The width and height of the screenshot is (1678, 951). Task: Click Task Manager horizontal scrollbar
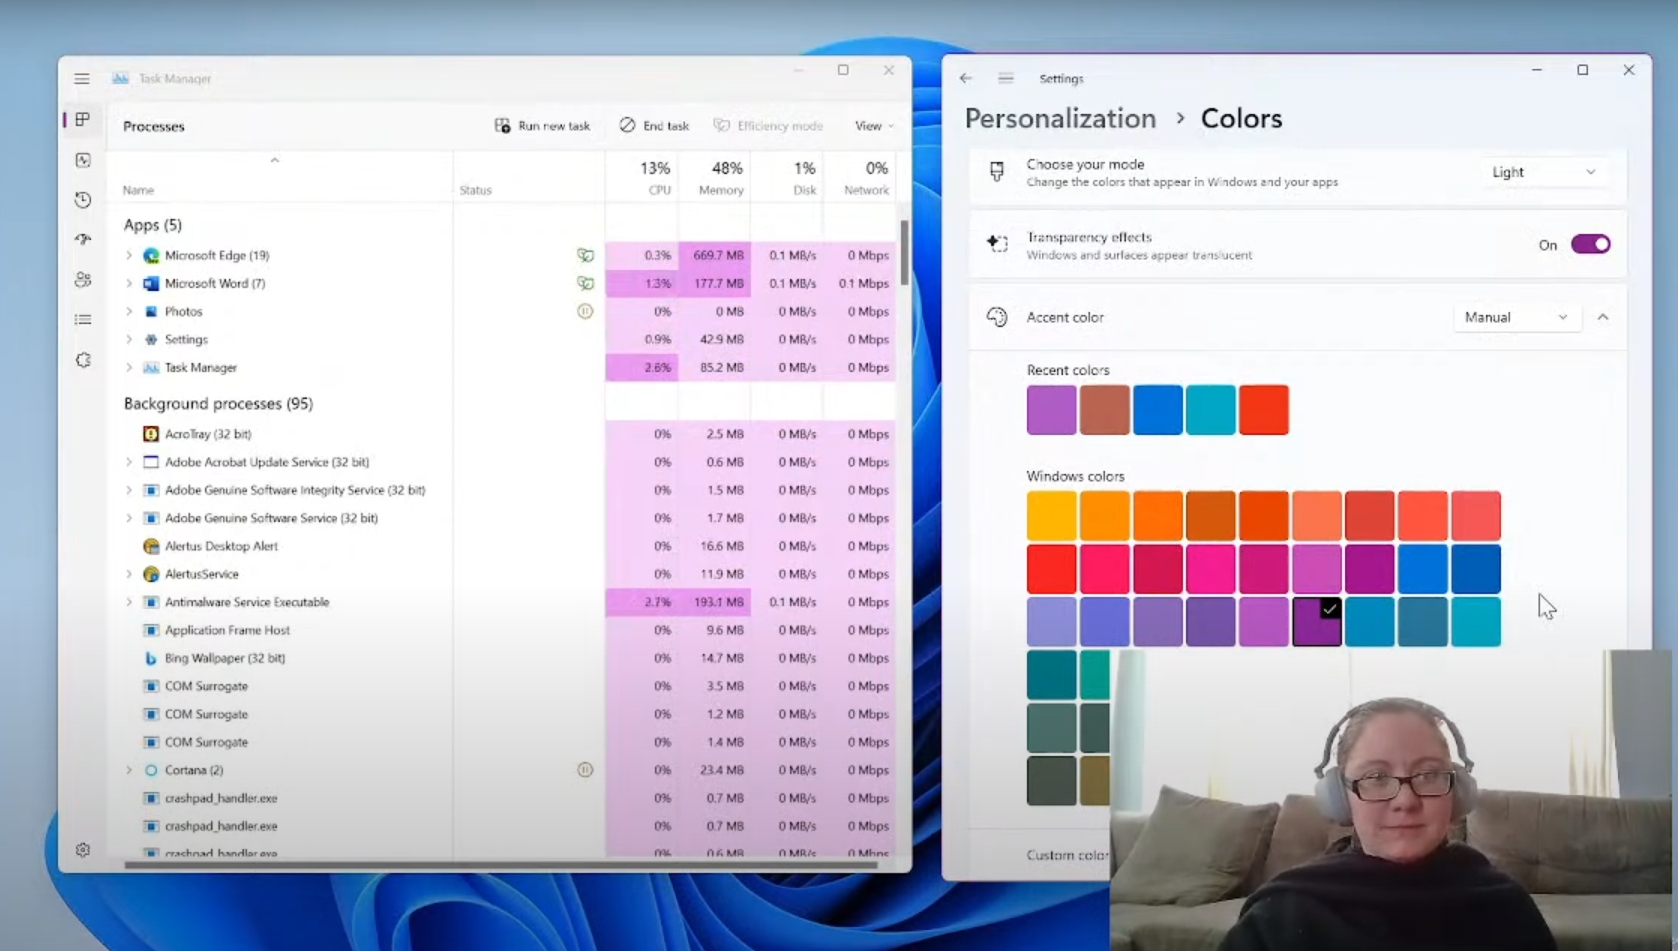[x=500, y=865]
